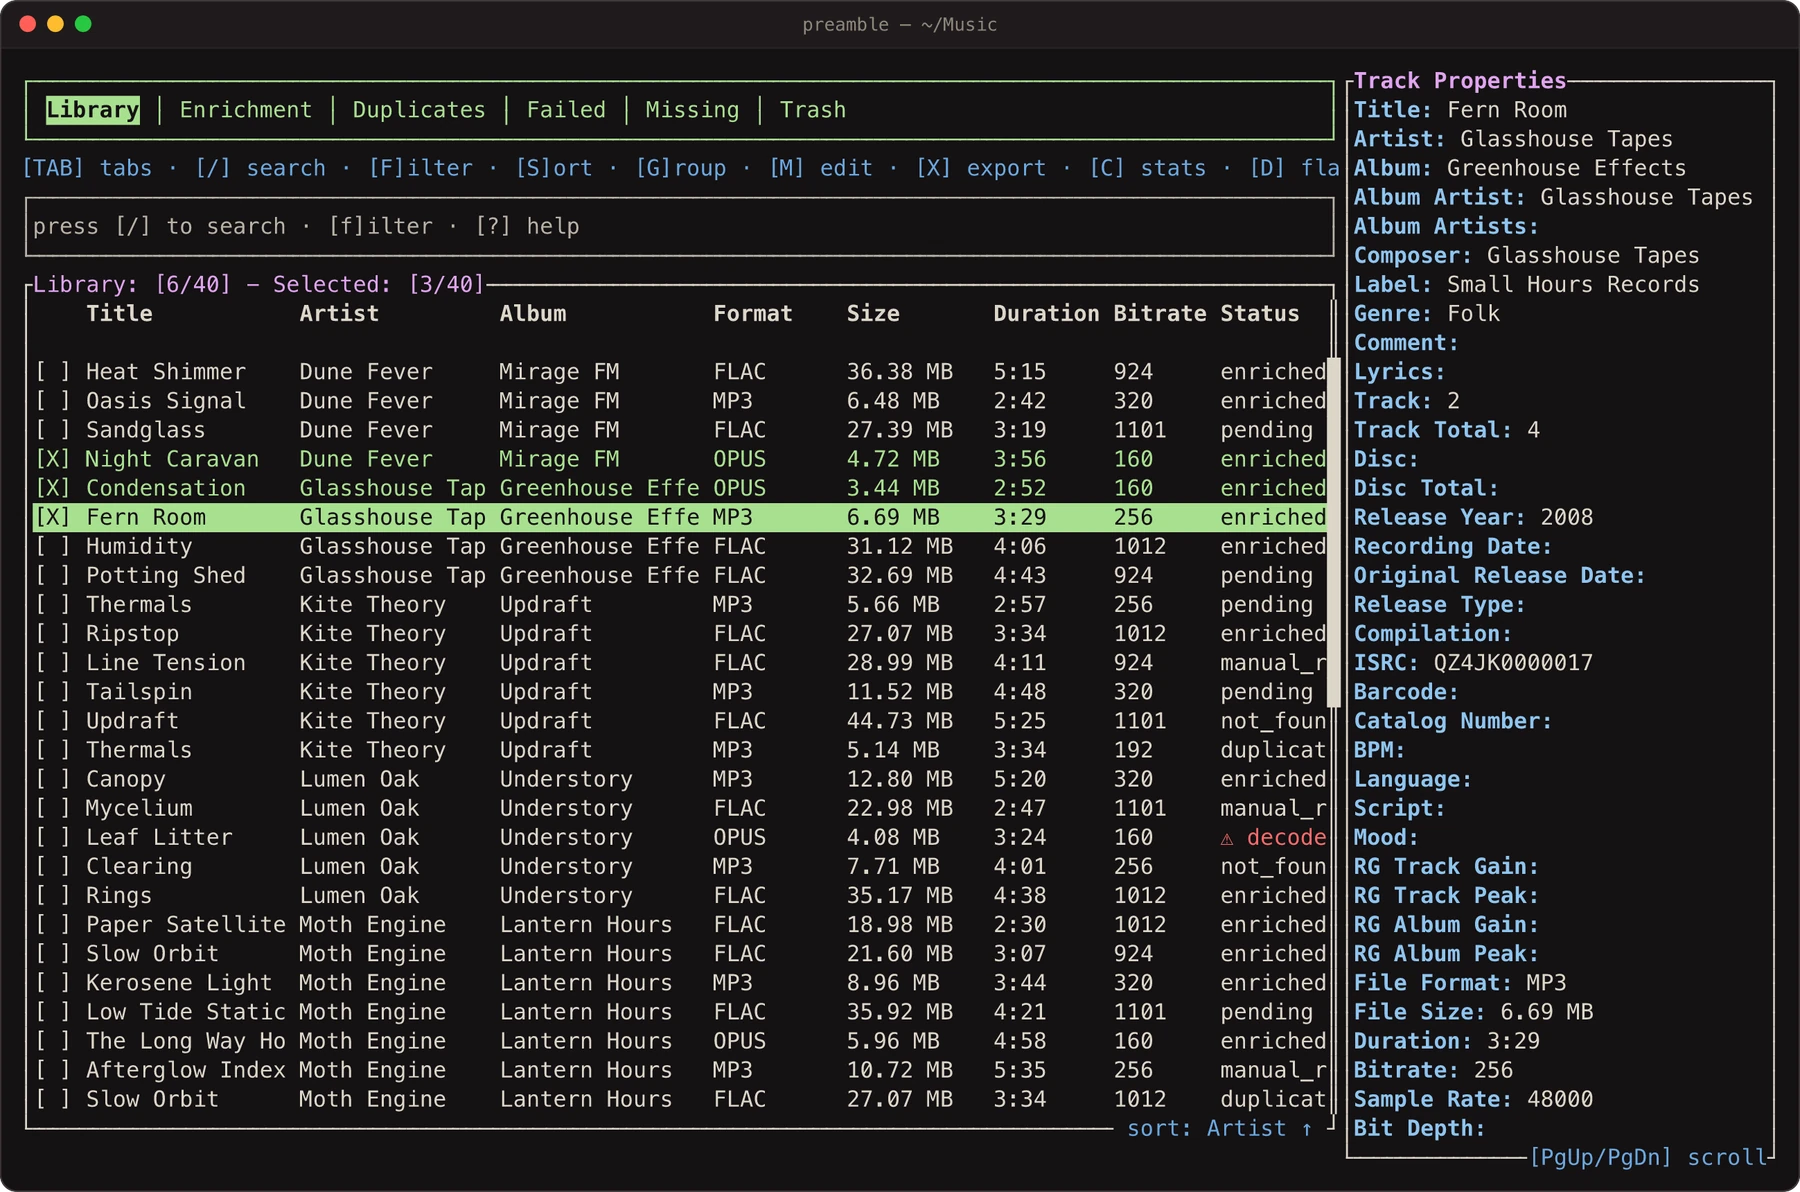Viewport: 1800px width, 1192px height.
Task: Click the Release Year 2008 field
Action: pos(1473,517)
